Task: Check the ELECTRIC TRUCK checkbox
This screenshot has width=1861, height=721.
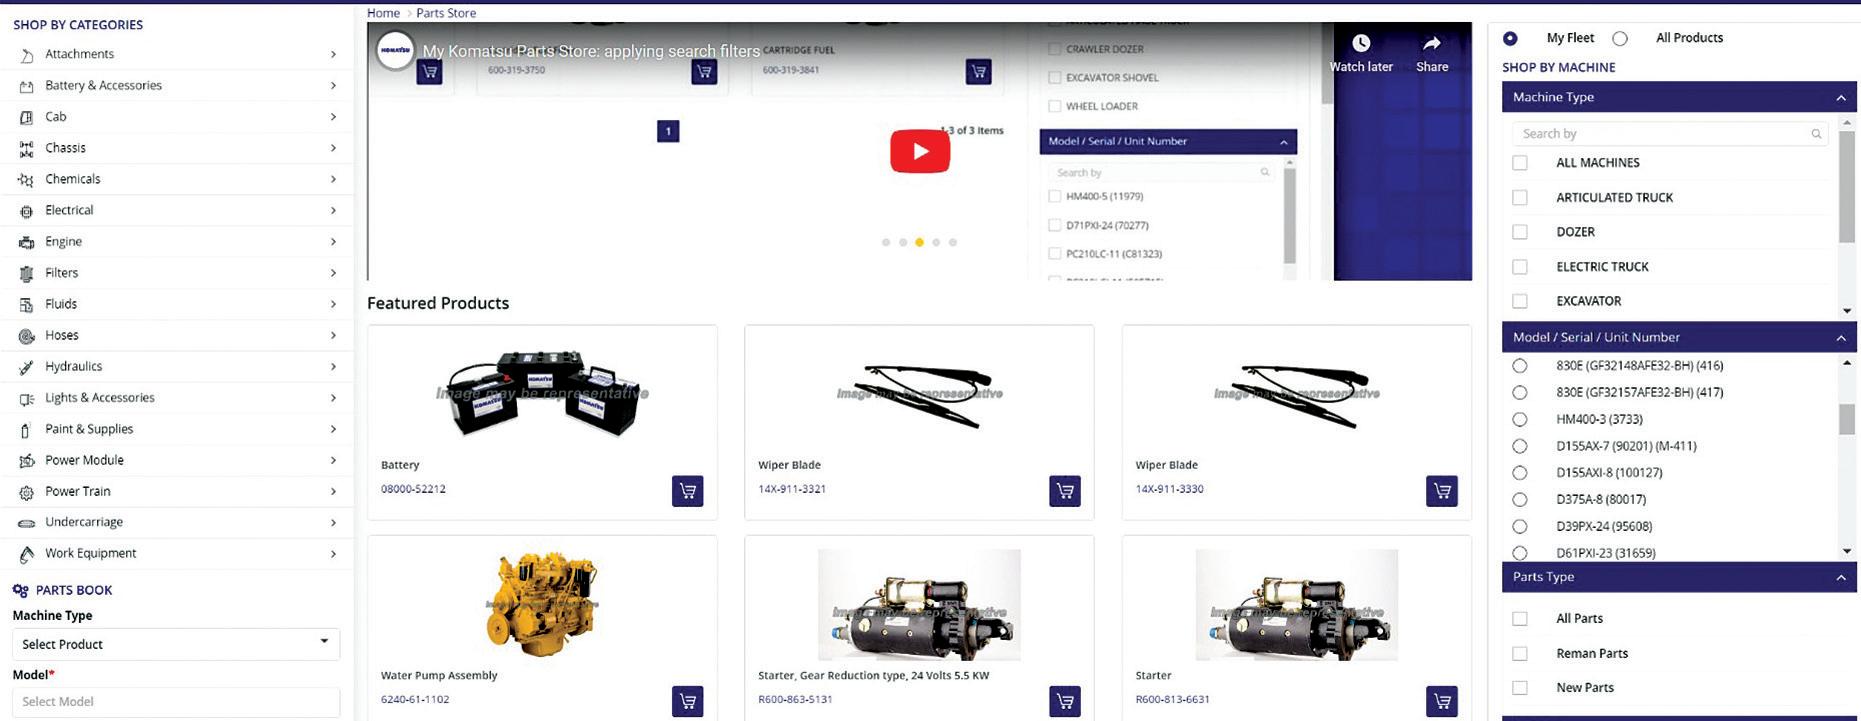Action: 1520,267
